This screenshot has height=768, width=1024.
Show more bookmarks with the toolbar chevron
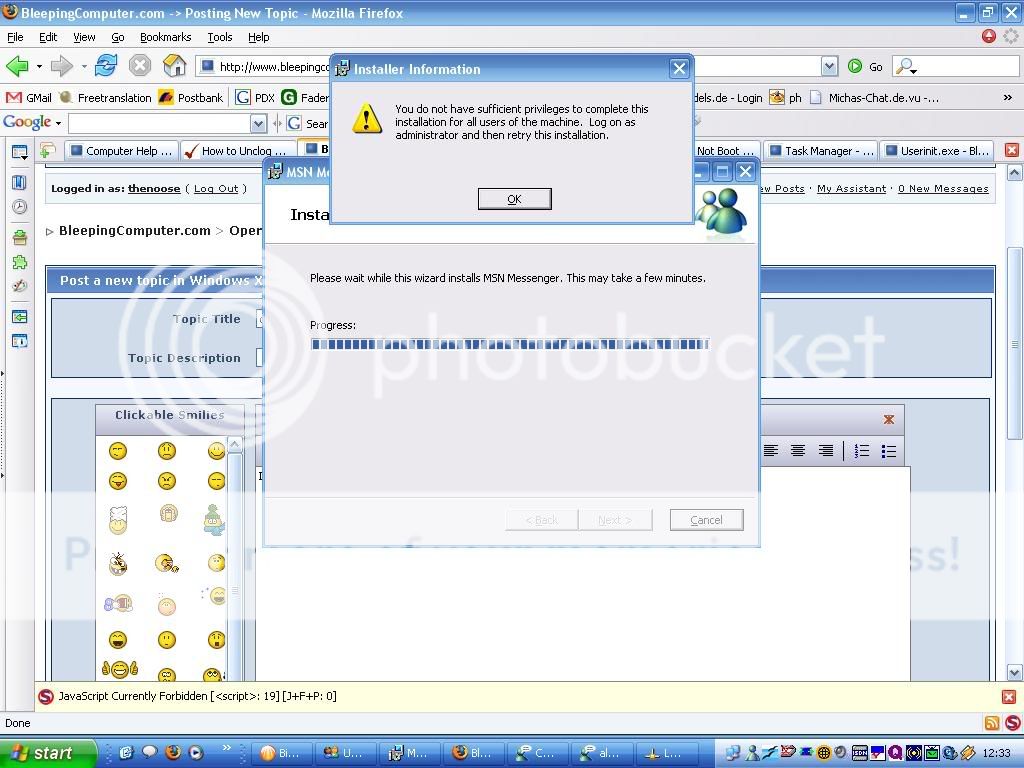pos(1008,98)
